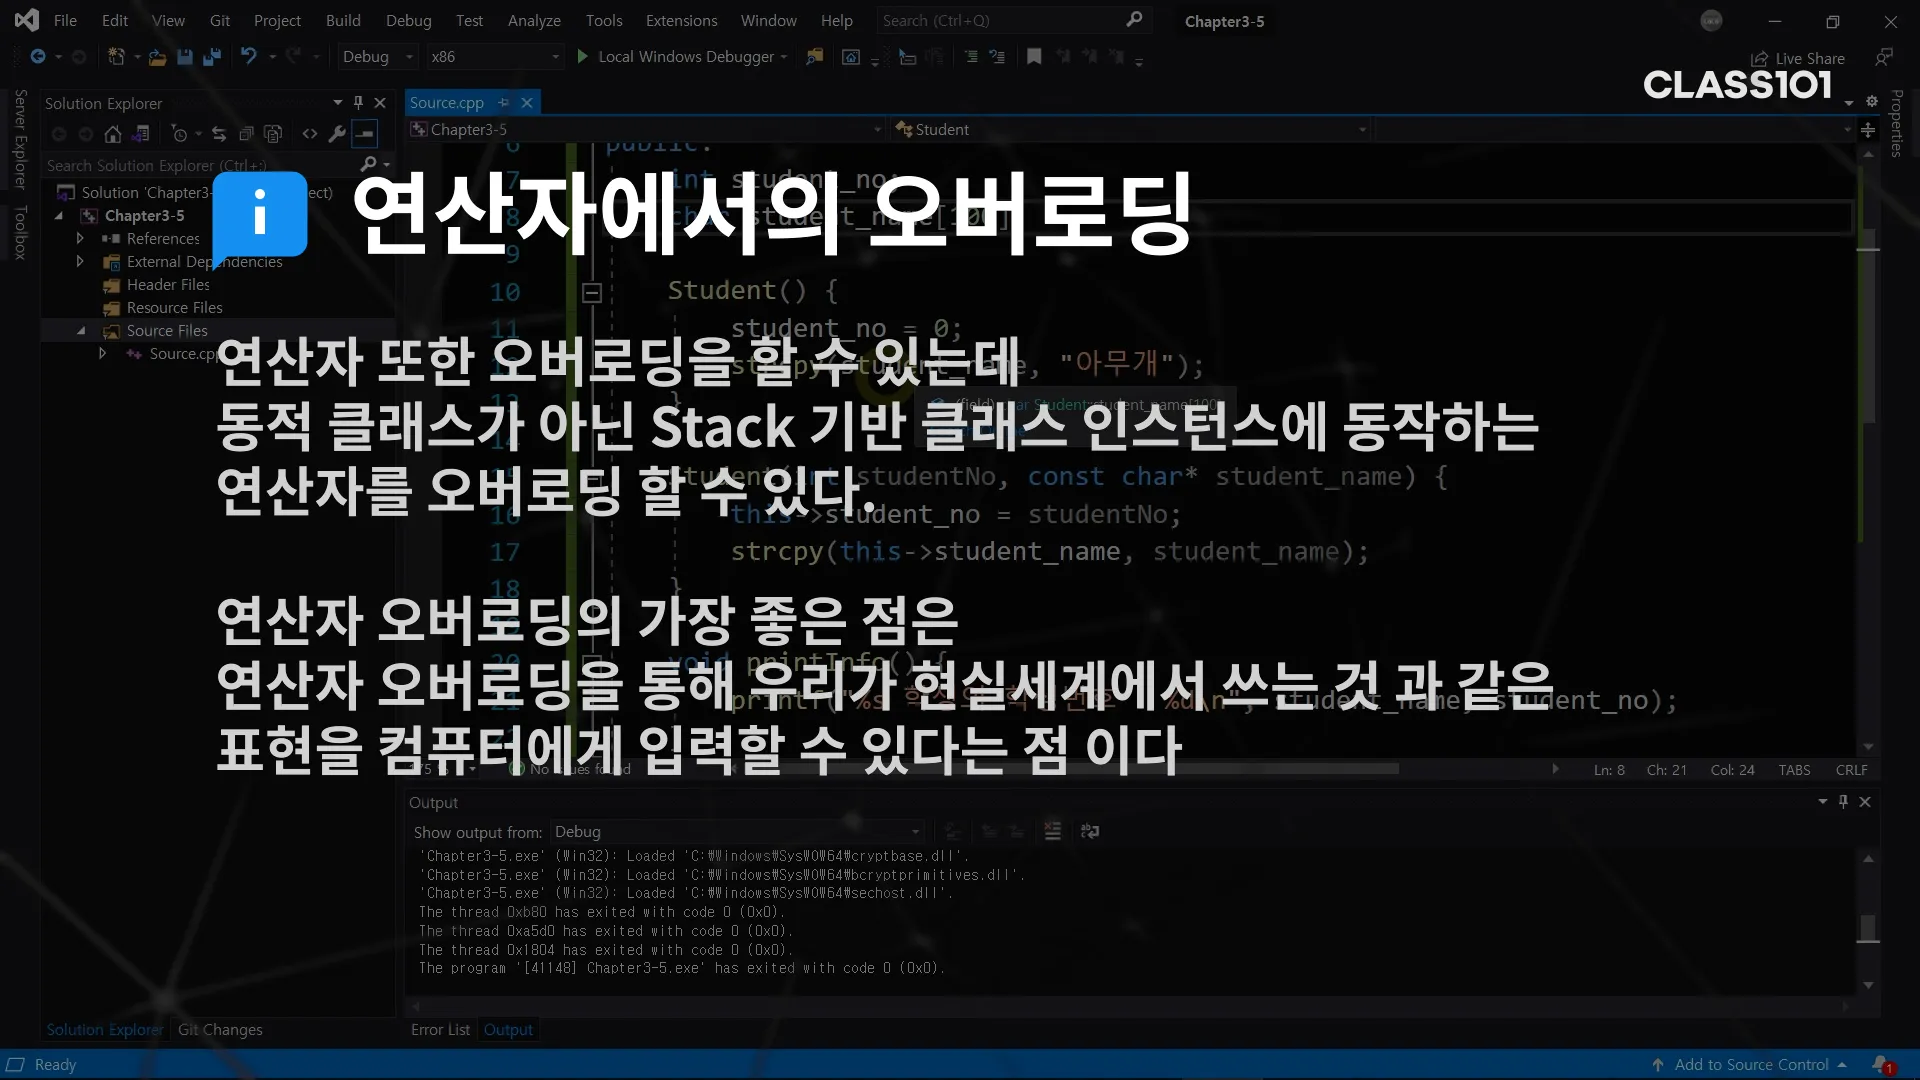This screenshot has height=1080, width=1920.
Task: Toggle Preview Selected Items button
Action: point(365,134)
